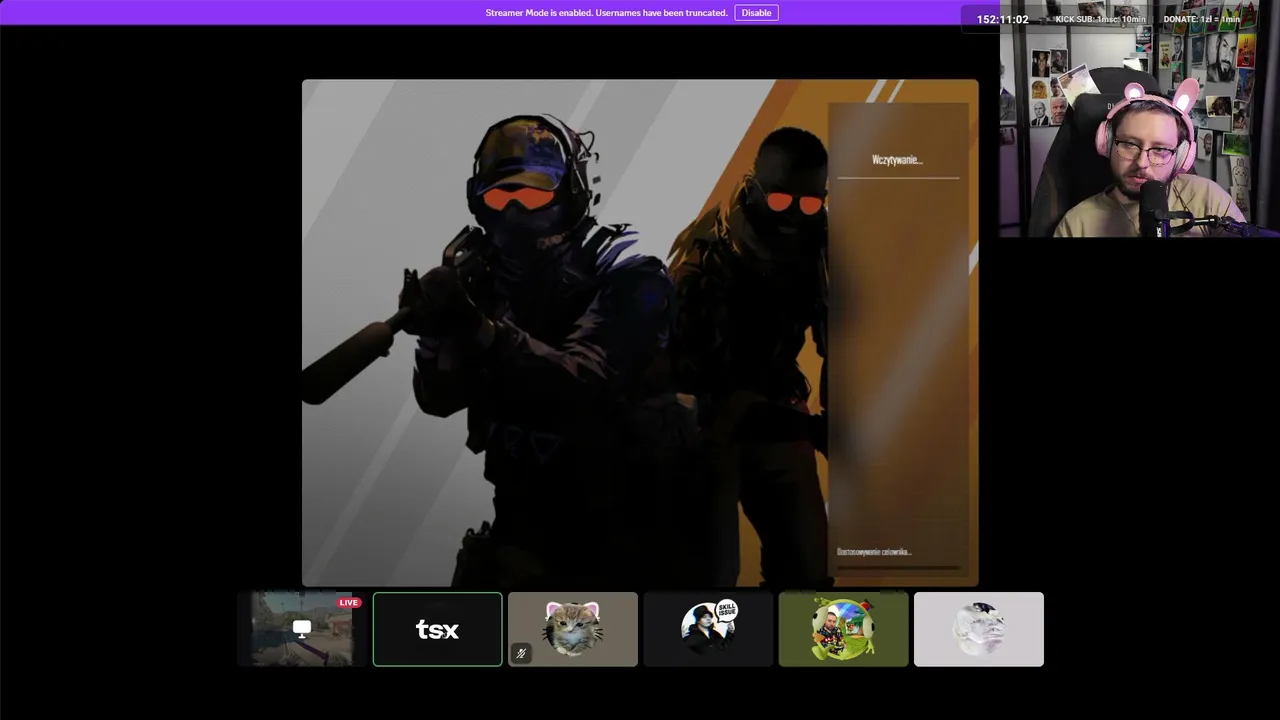This screenshot has height=720, width=1280.
Task: Click the 'DONATE: 1zł = 1min' overlay text
Action: tap(1201, 19)
